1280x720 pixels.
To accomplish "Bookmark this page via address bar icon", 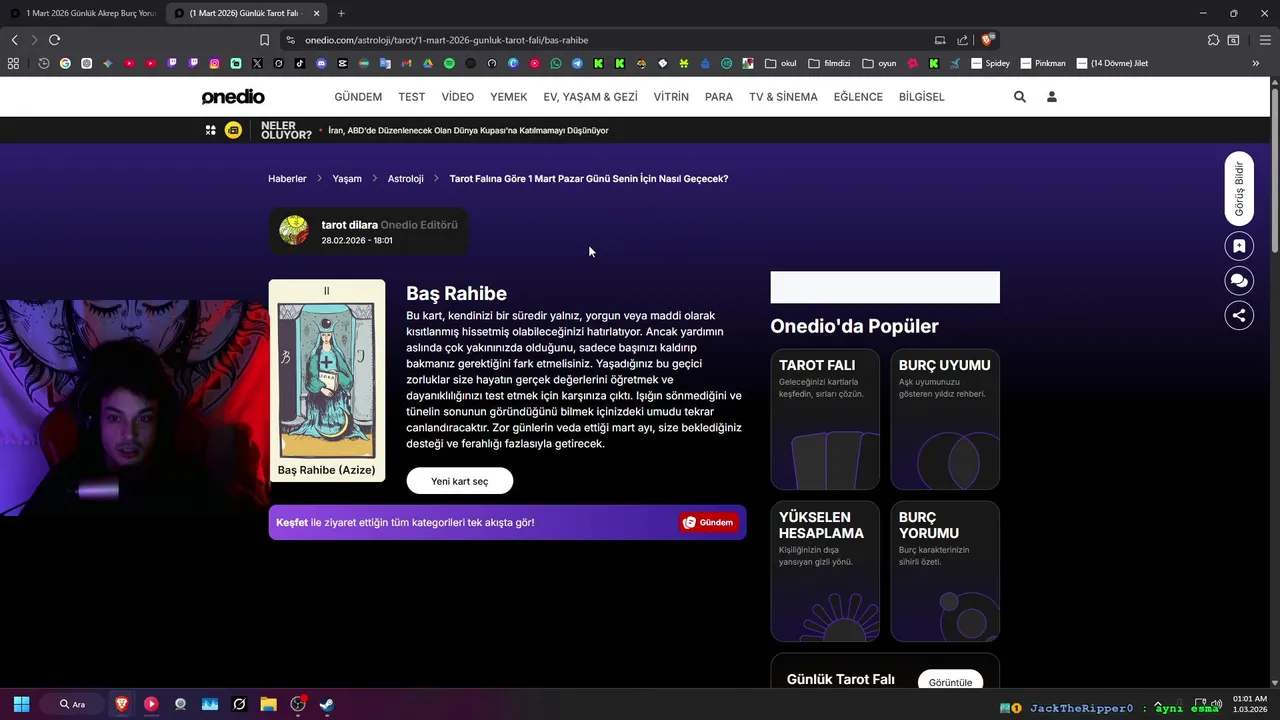I will [264, 40].
